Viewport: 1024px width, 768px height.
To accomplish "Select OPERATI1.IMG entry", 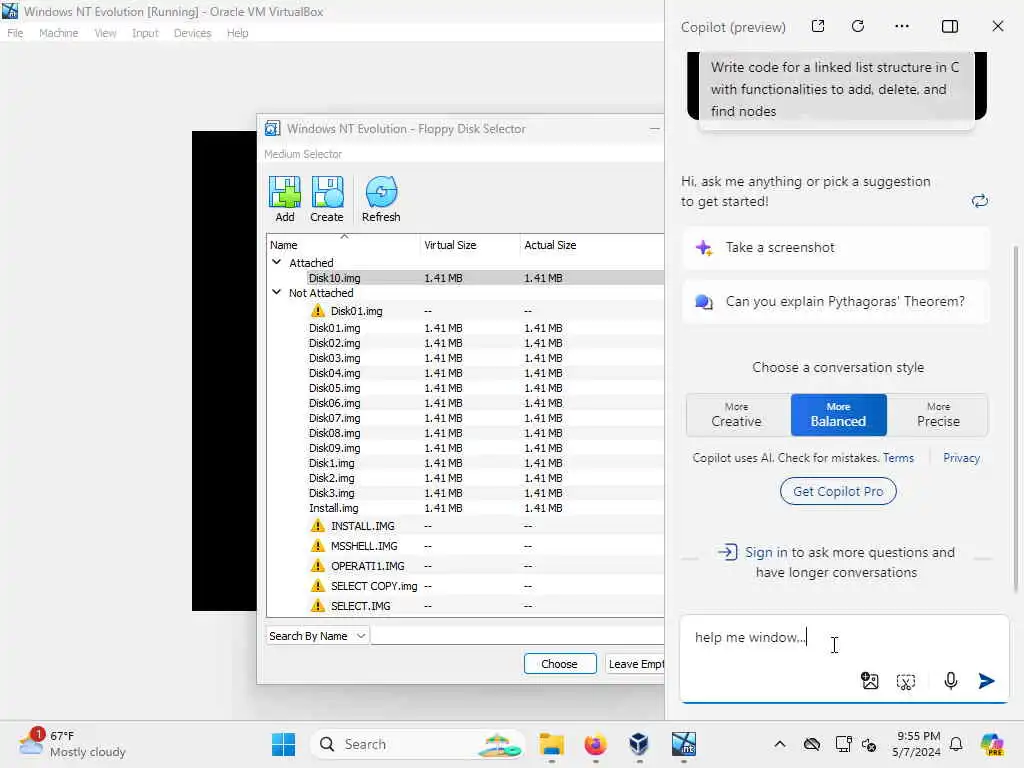I will [x=465, y=566].
